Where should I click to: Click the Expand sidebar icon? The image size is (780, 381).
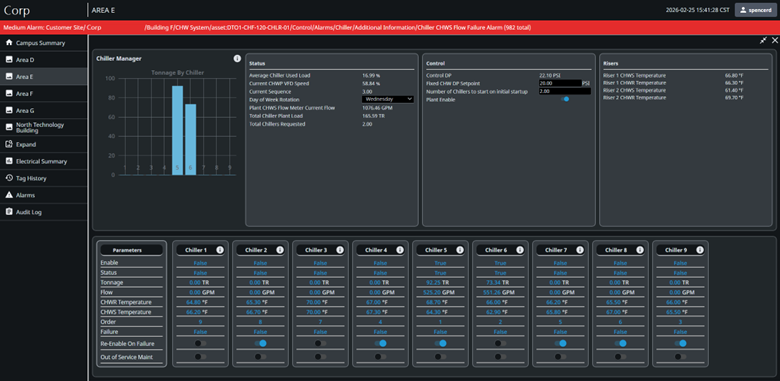coord(9,144)
